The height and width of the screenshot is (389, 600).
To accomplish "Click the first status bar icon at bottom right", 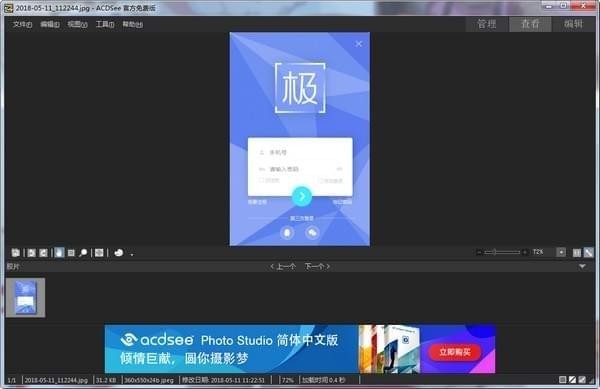I will point(562,380).
